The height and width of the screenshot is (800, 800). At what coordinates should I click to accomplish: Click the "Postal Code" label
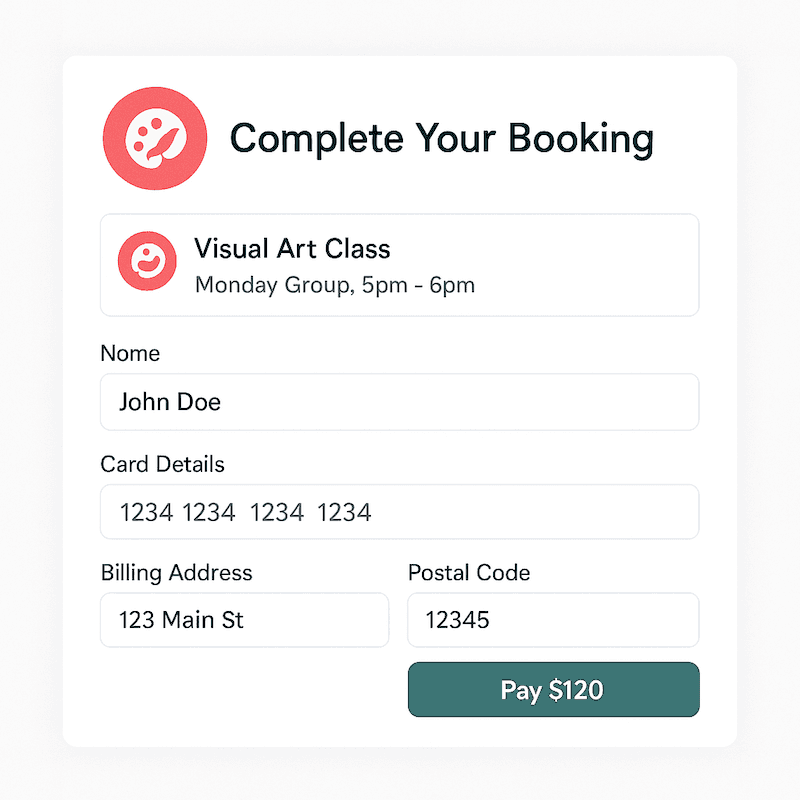[x=468, y=573]
